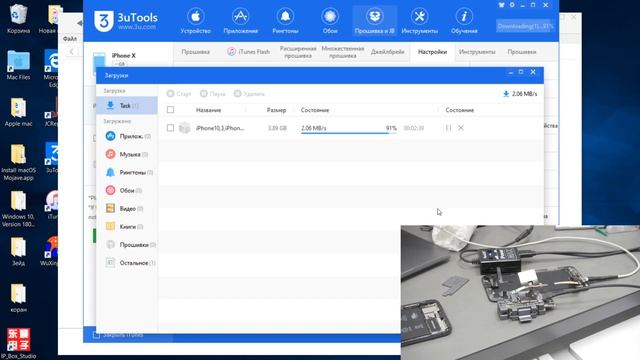Check the iPhone10,3 firmware row checkbox

[171, 128]
